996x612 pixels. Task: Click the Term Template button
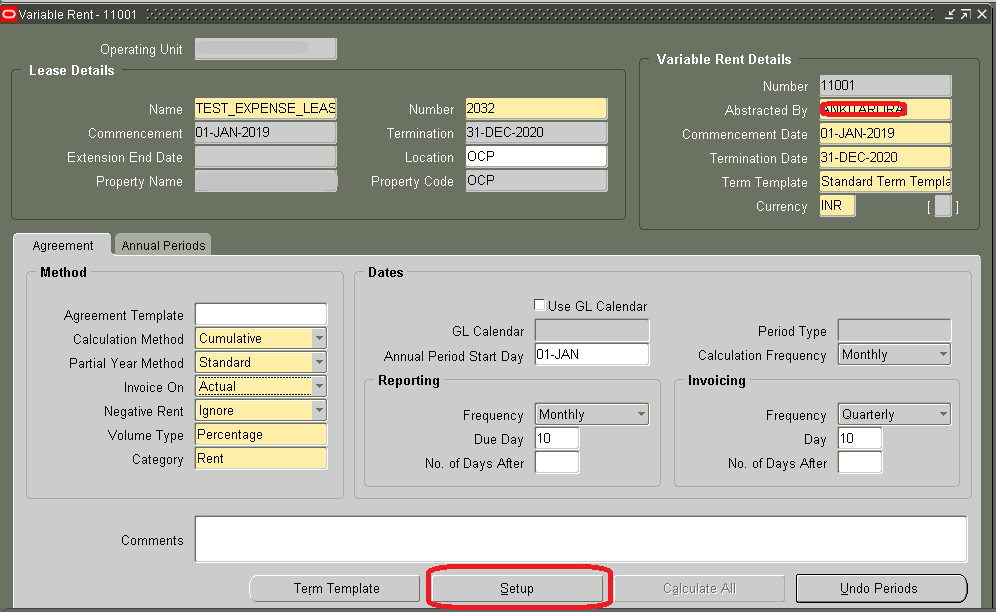pos(334,588)
